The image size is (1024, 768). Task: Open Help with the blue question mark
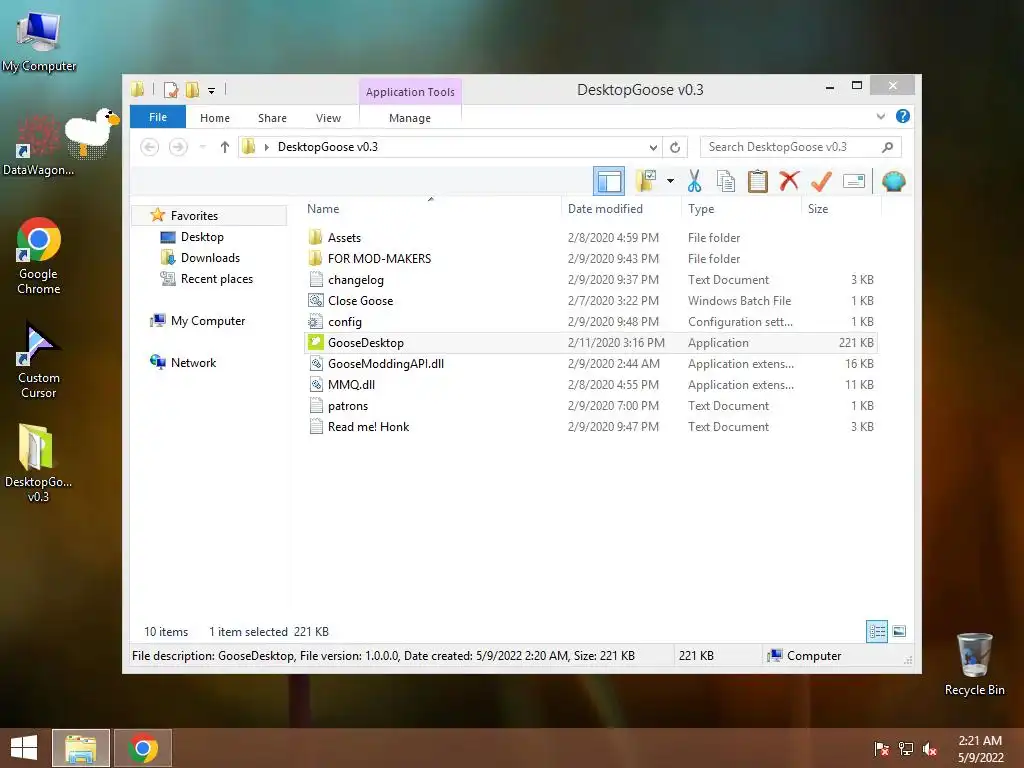click(903, 116)
